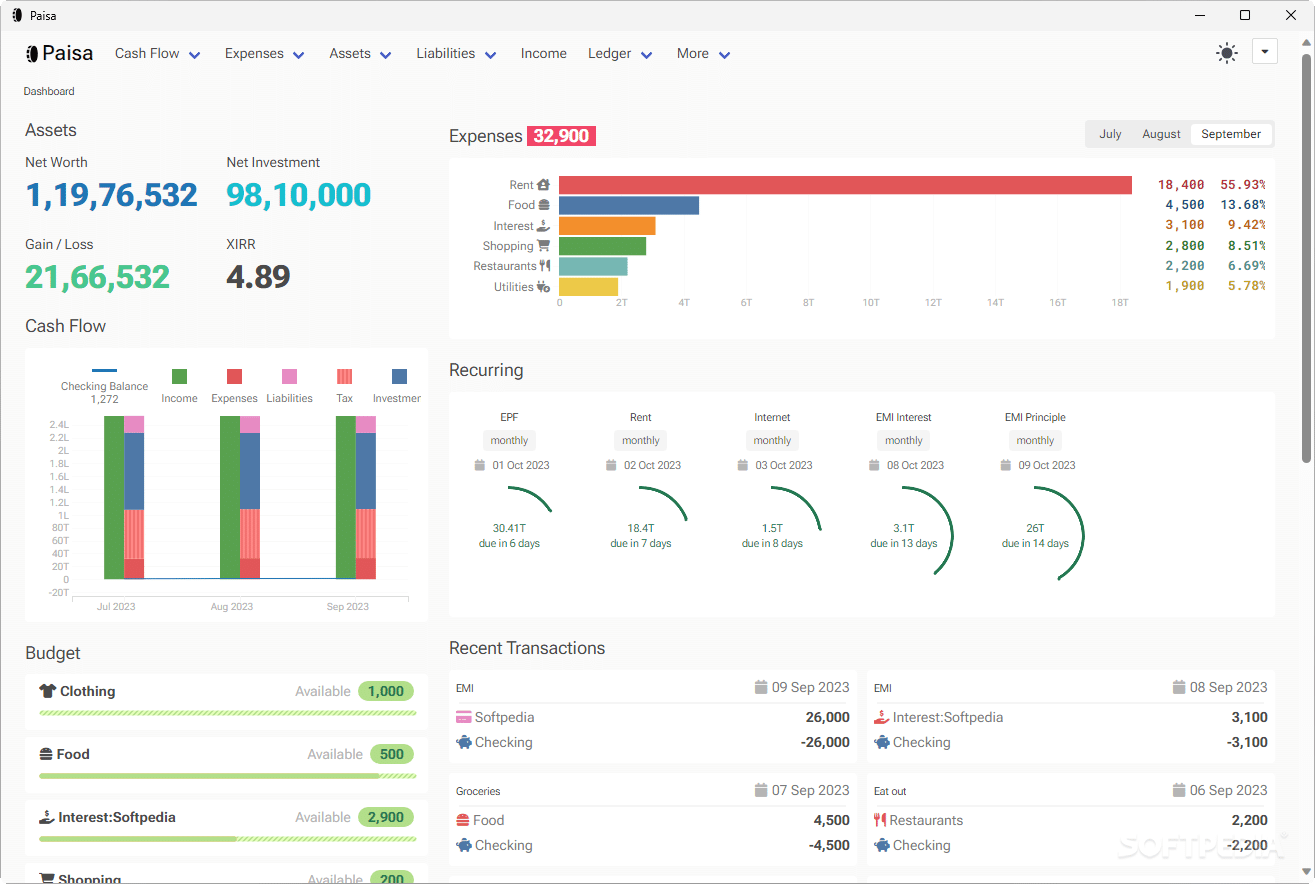This screenshot has width=1315, height=884.
Task: Click the Clothing shirt icon in Budget
Action: click(47, 691)
